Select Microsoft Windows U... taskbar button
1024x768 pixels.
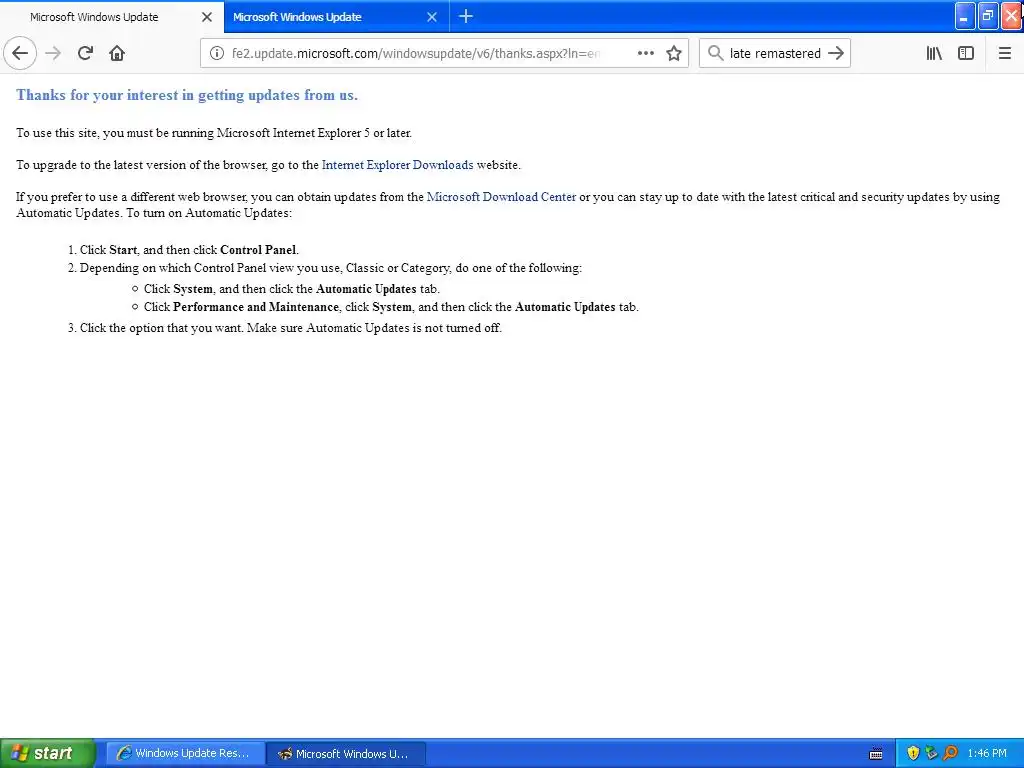[x=347, y=754]
